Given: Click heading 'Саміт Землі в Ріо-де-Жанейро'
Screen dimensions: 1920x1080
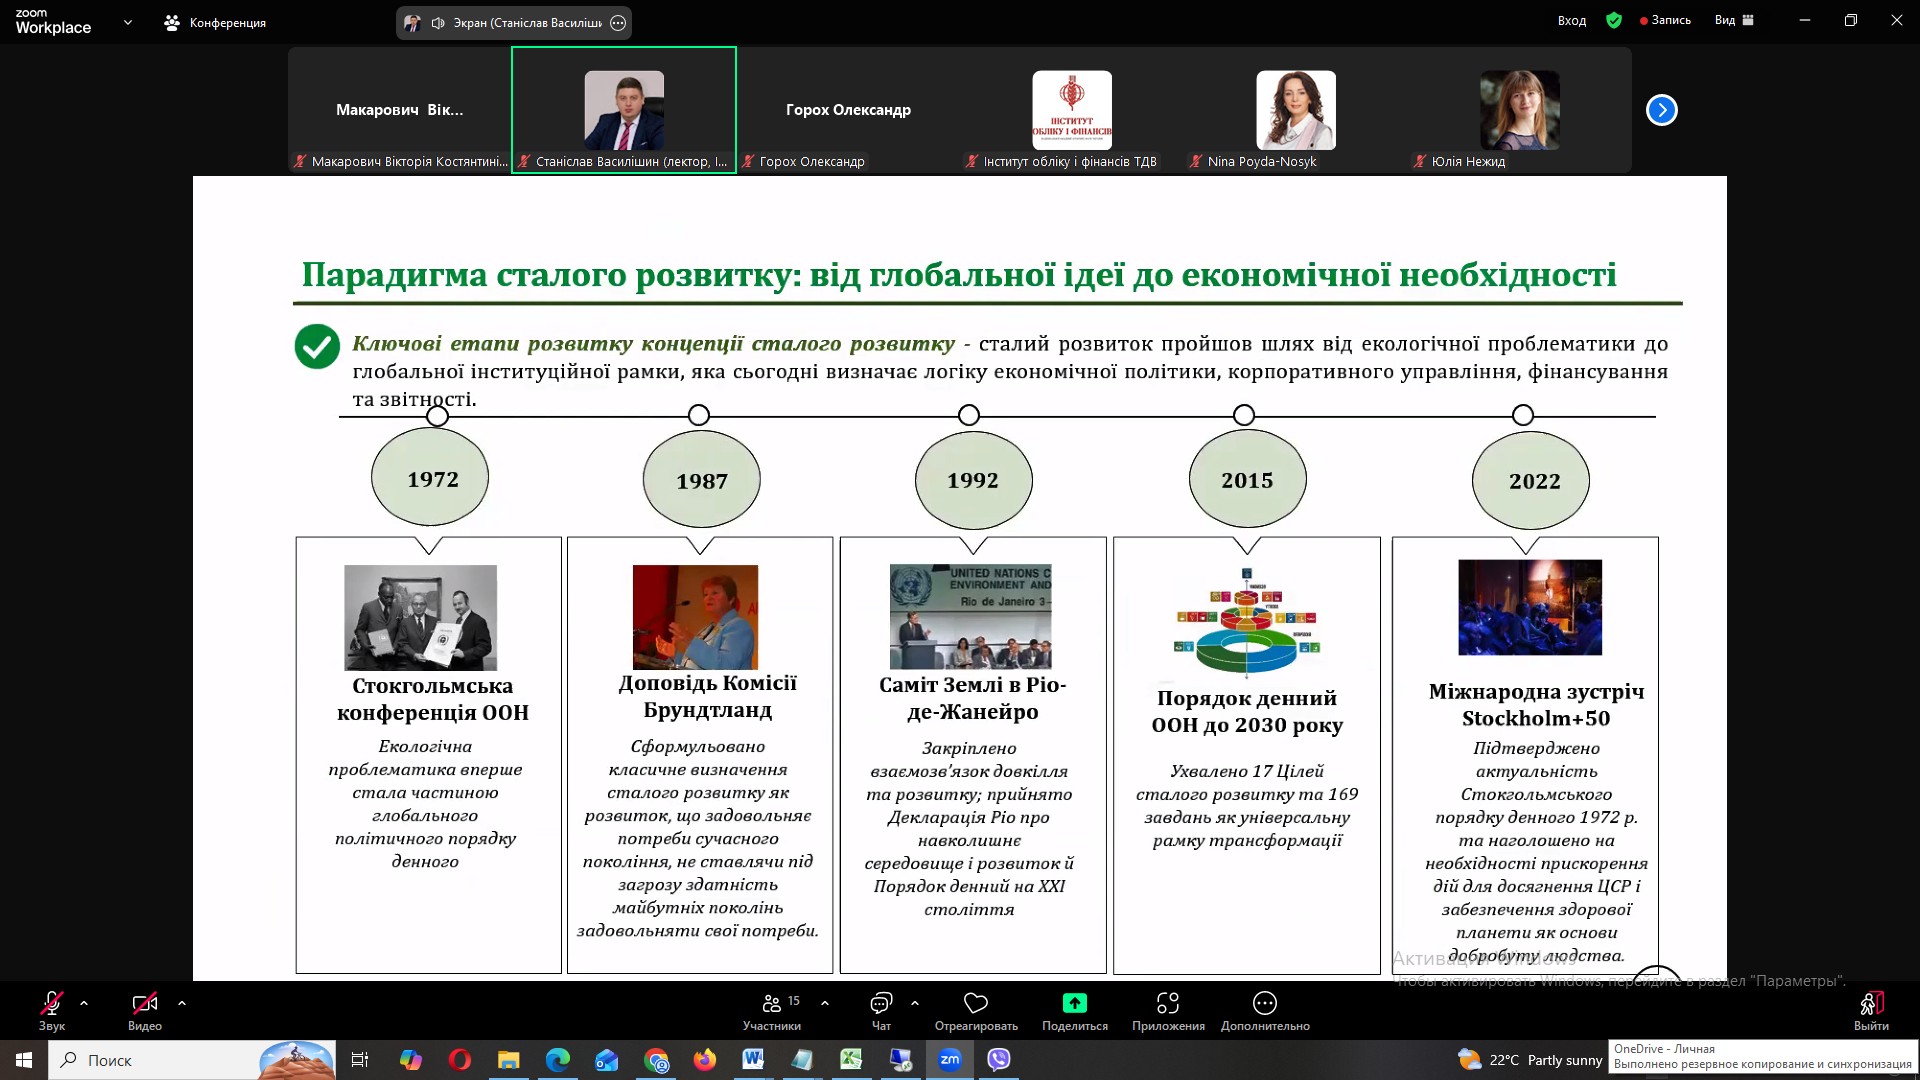Looking at the screenshot, I should 973,698.
